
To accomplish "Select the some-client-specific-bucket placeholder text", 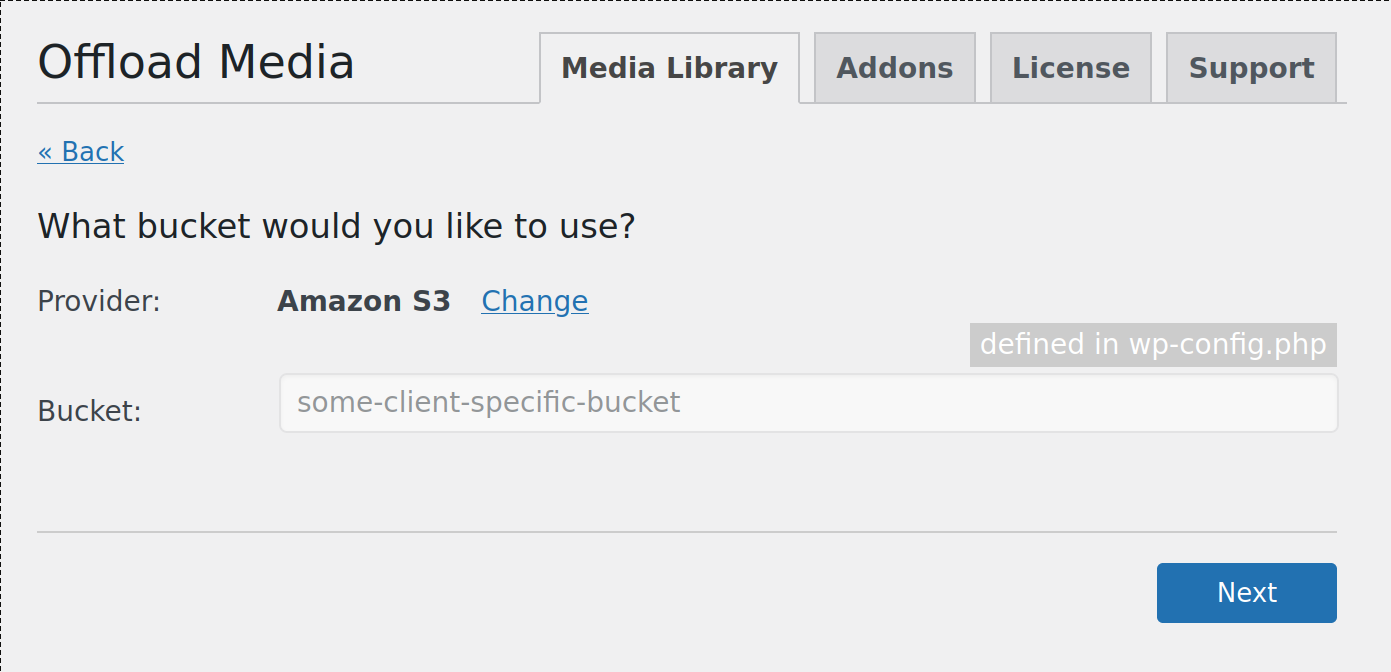I will pyautogui.click(x=487, y=402).
